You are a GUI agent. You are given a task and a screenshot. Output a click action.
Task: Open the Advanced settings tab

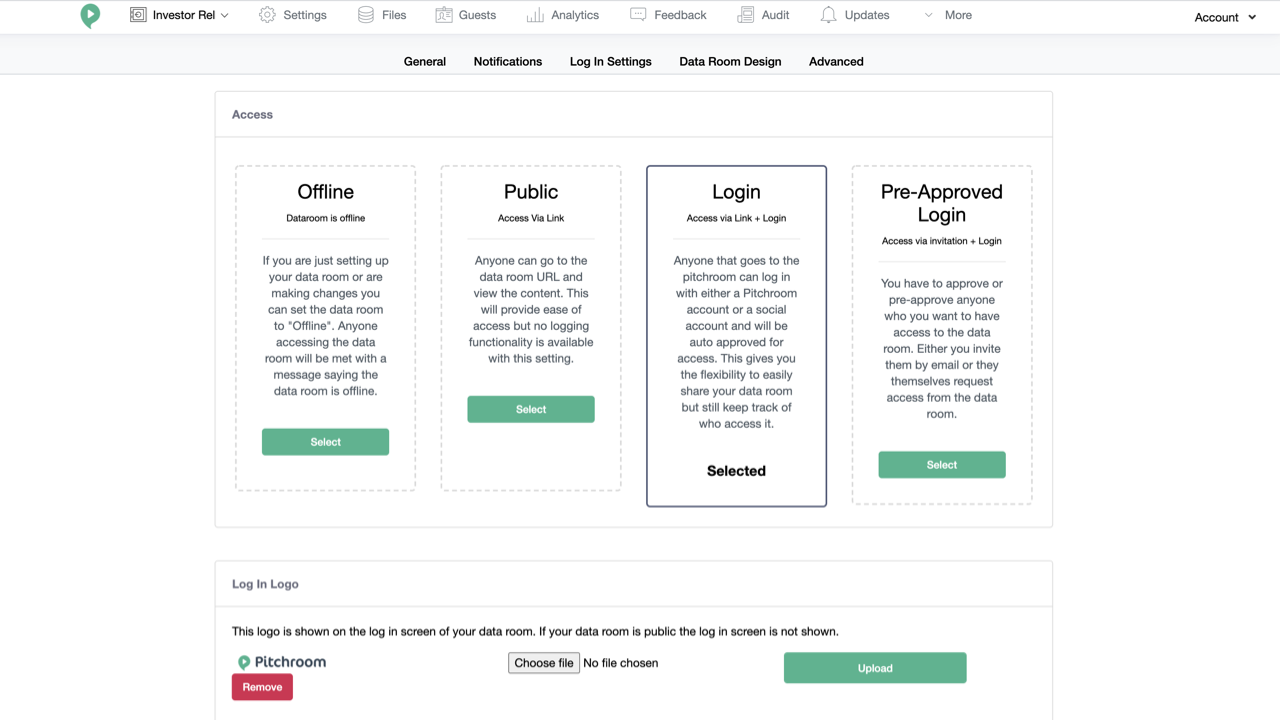pos(836,61)
